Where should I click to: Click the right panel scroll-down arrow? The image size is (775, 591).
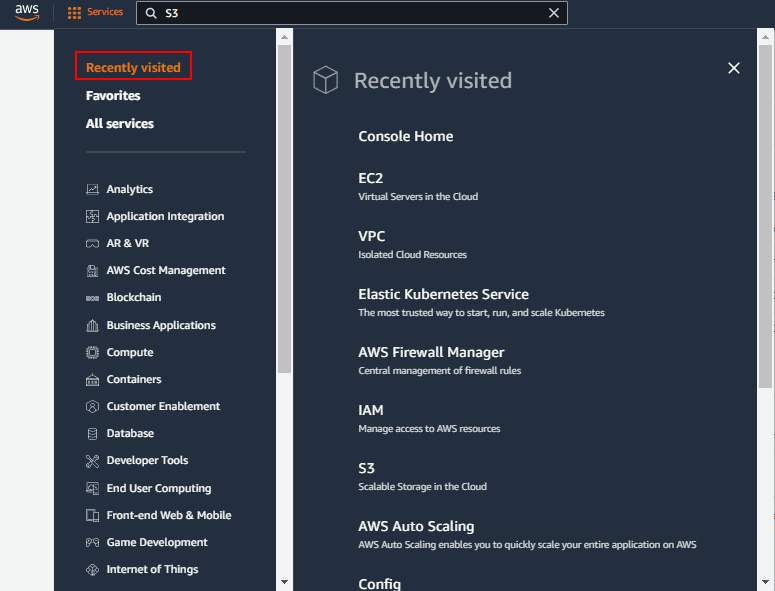(x=766, y=582)
